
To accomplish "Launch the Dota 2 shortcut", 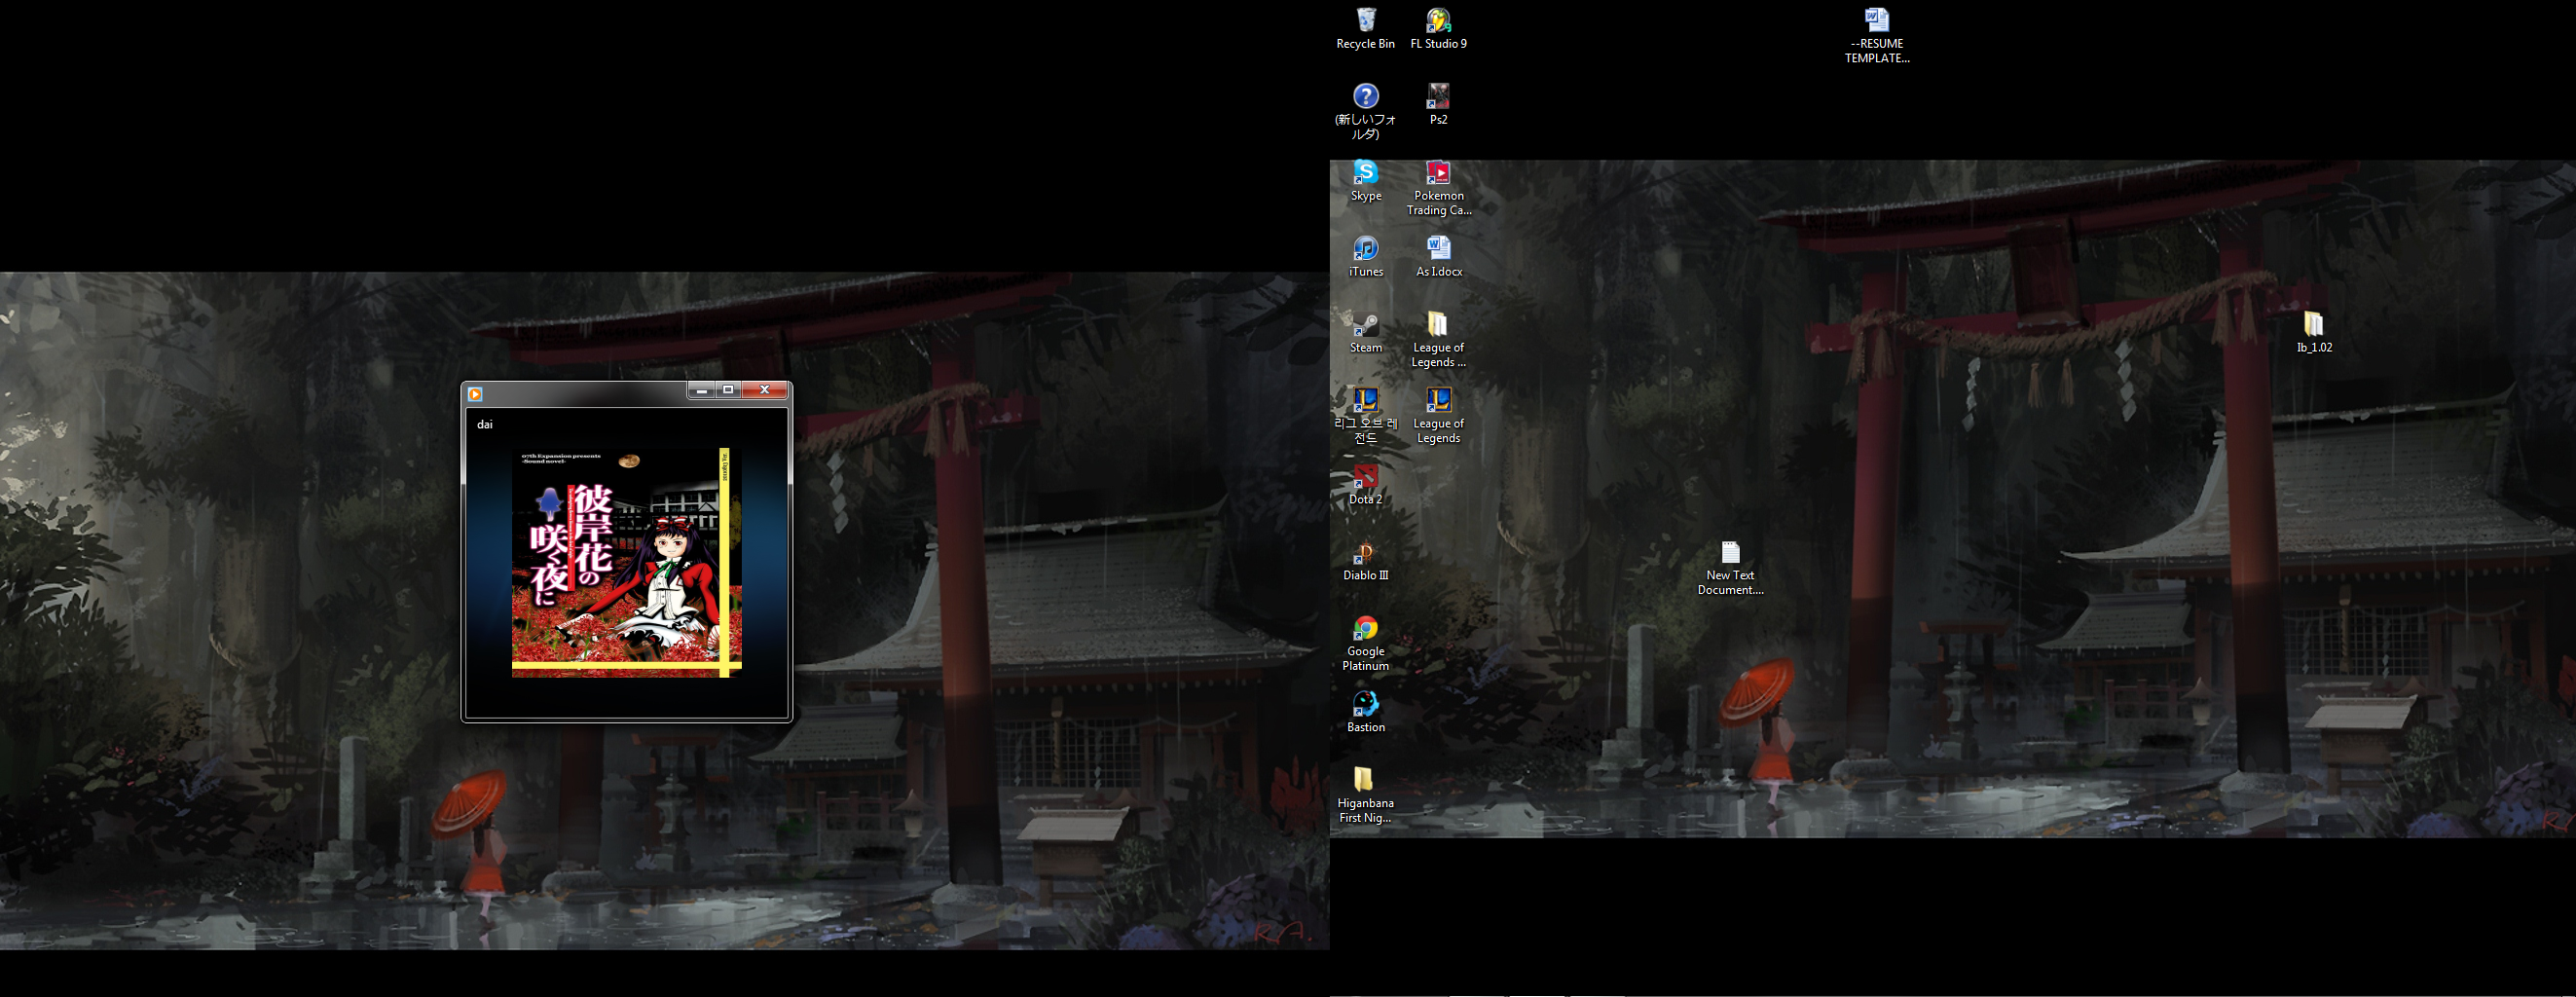I will (x=1365, y=484).
